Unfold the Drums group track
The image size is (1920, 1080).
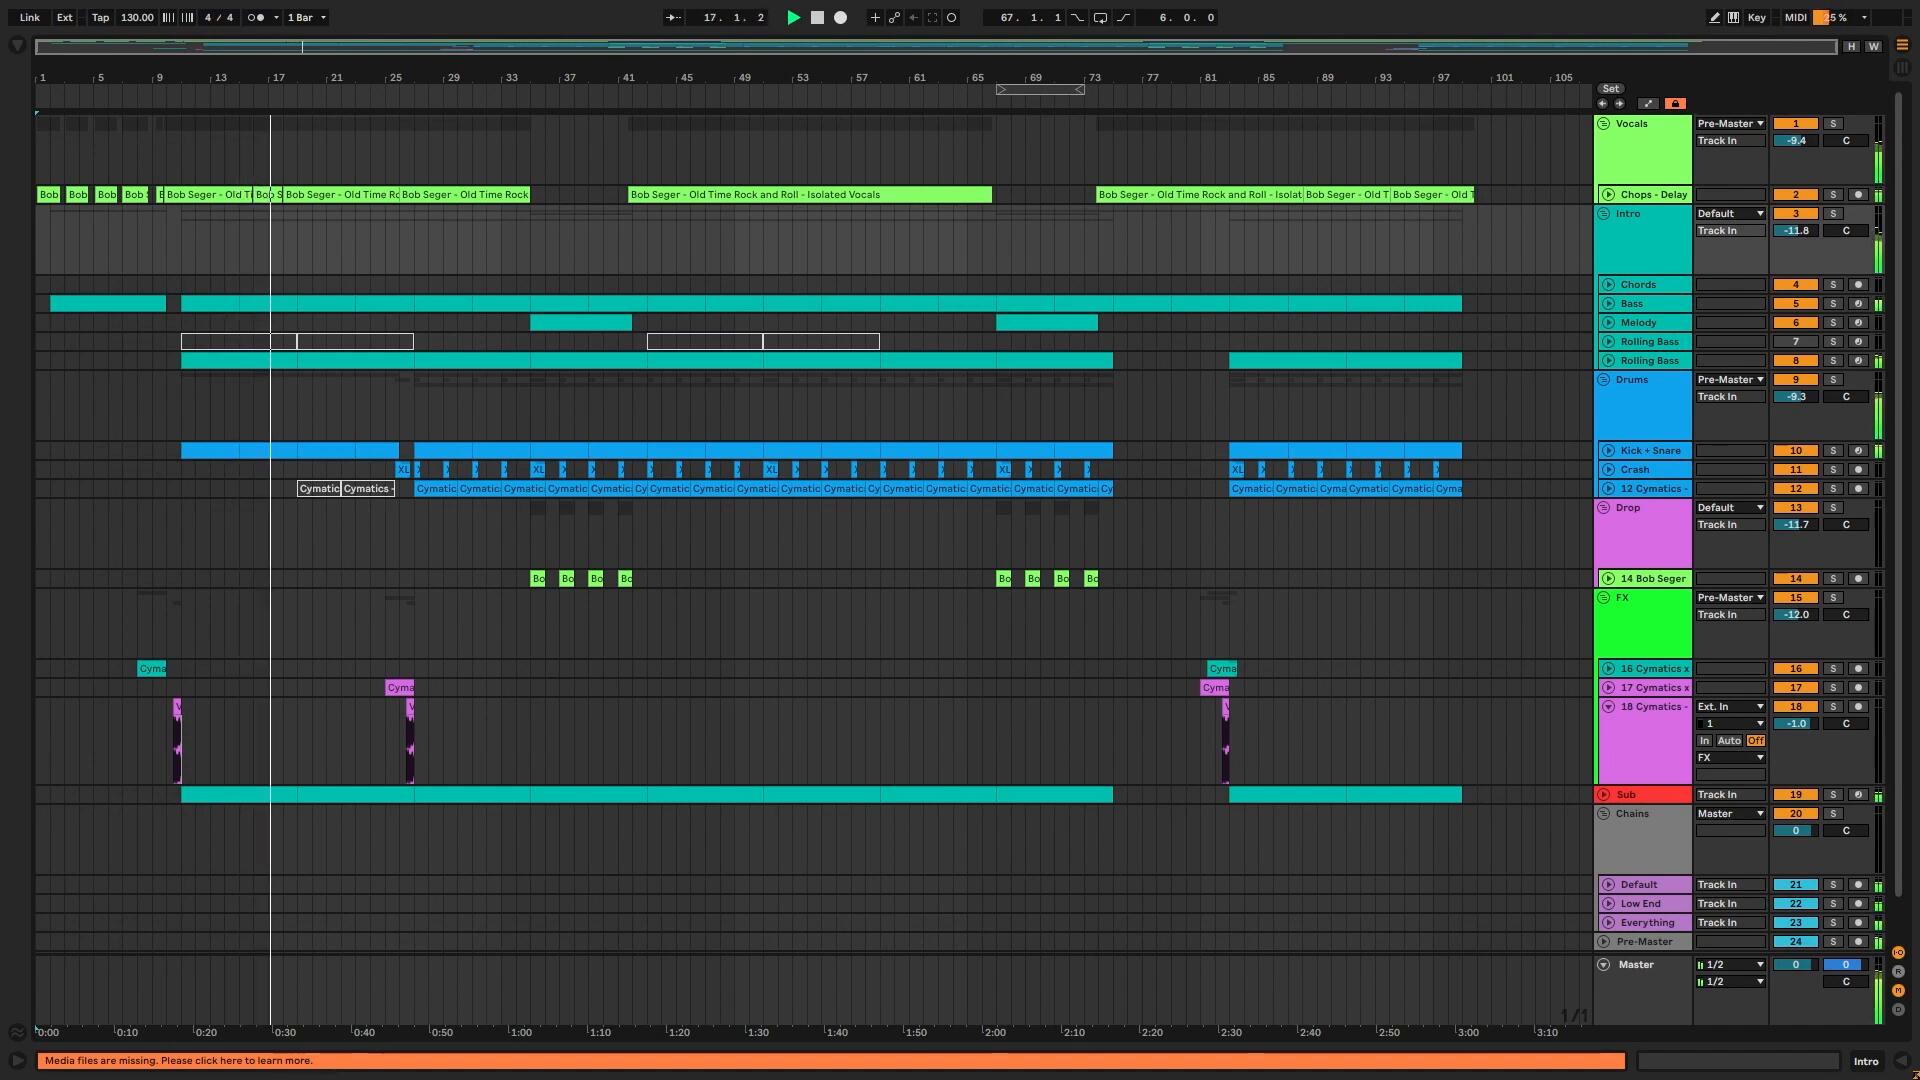[x=1604, y=380]
